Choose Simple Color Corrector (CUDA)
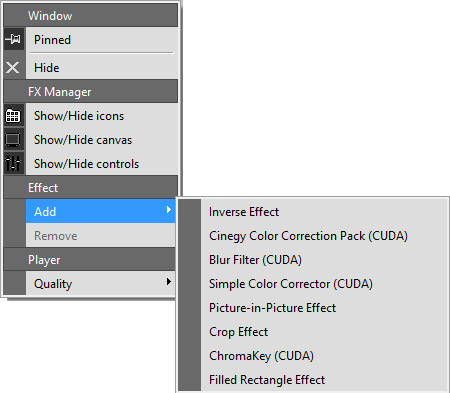The height and width of the screenshot is (393, 450). (324, 284)
